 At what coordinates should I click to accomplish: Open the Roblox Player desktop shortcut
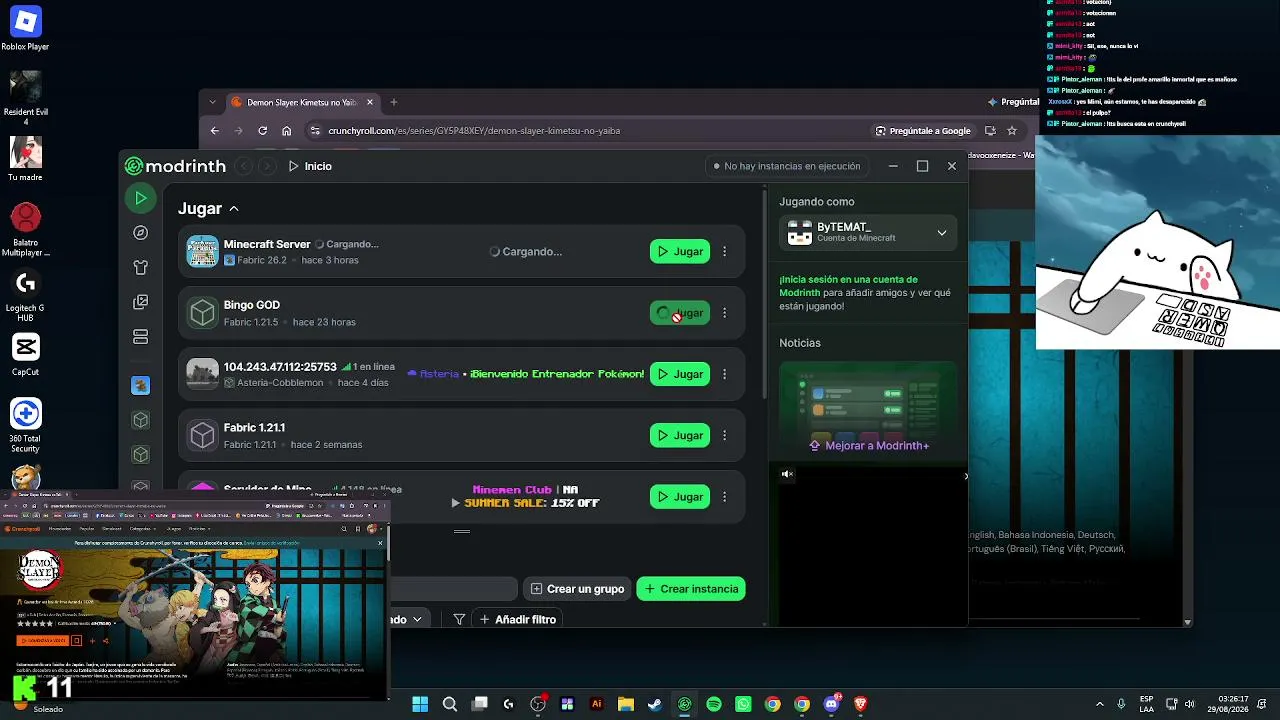(x=25, y=29)
